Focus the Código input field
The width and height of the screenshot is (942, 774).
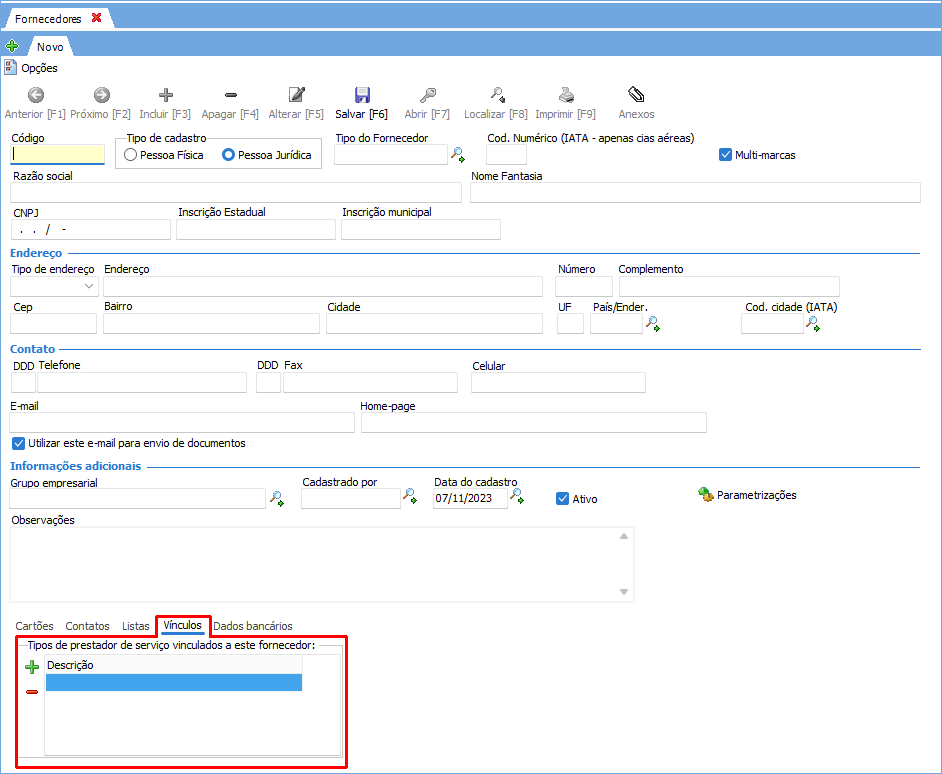click(x=58, y=154)
